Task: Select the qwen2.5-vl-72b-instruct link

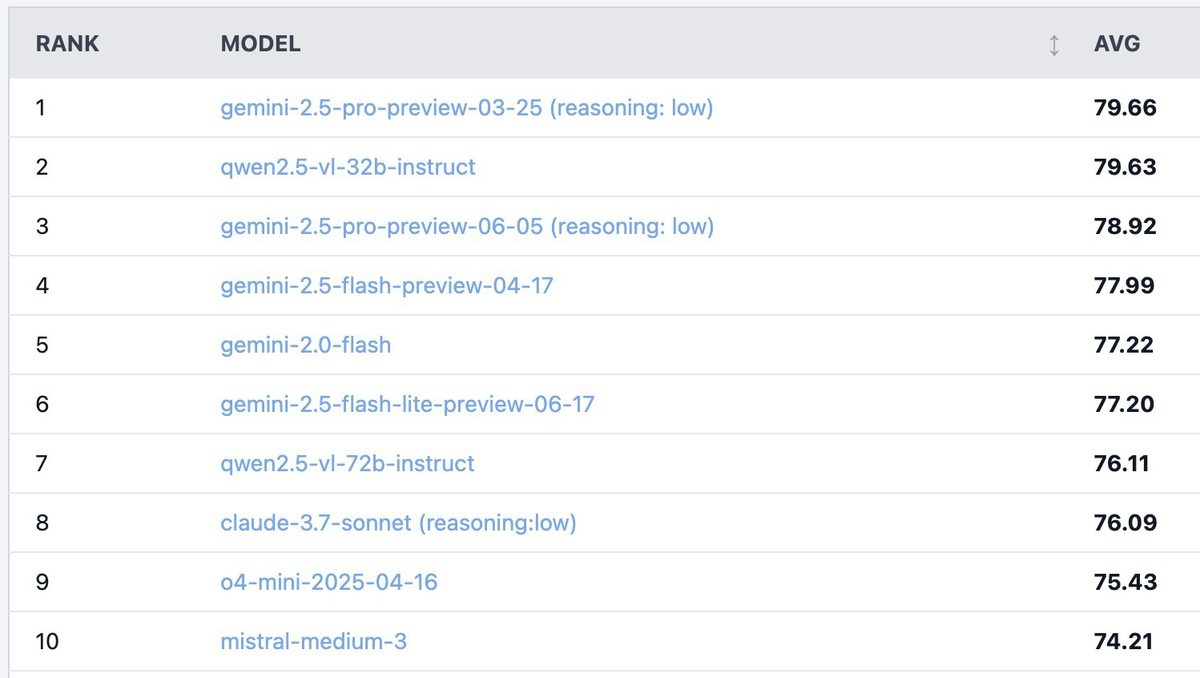Action: [347, 463]
